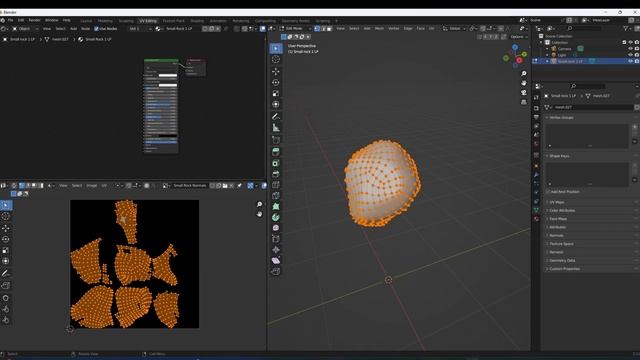Select the Rotate tool in 3D viewport toolbar
The image size is (640, 360).
pyautogui.click(x=276, y=82)
